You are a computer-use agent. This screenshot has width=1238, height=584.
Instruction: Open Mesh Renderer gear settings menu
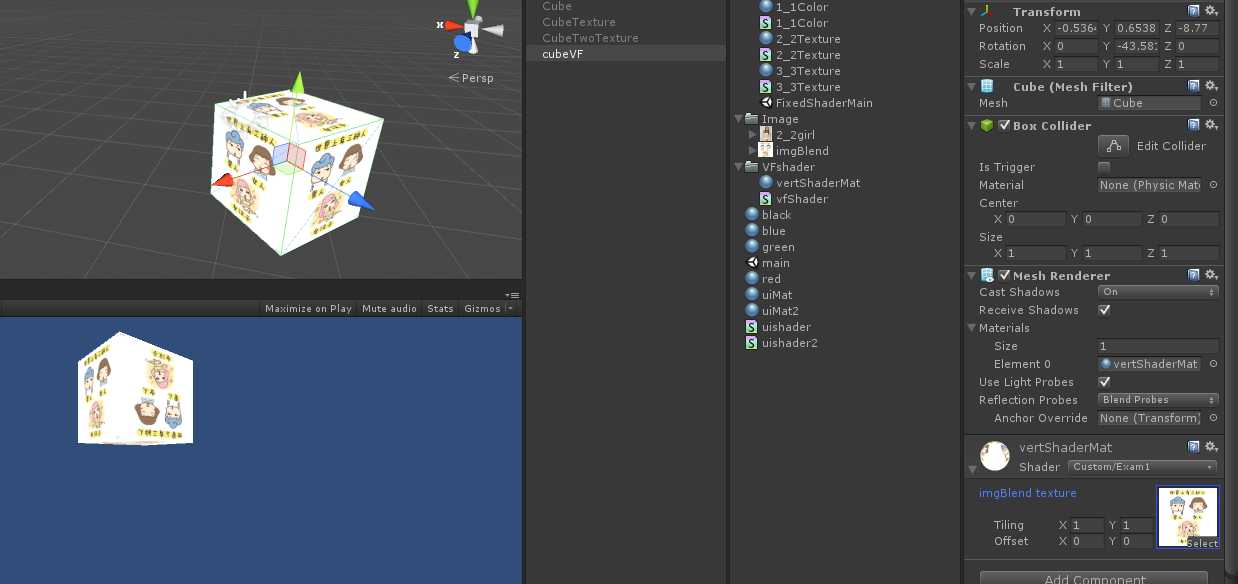(x=1211, y=275)
